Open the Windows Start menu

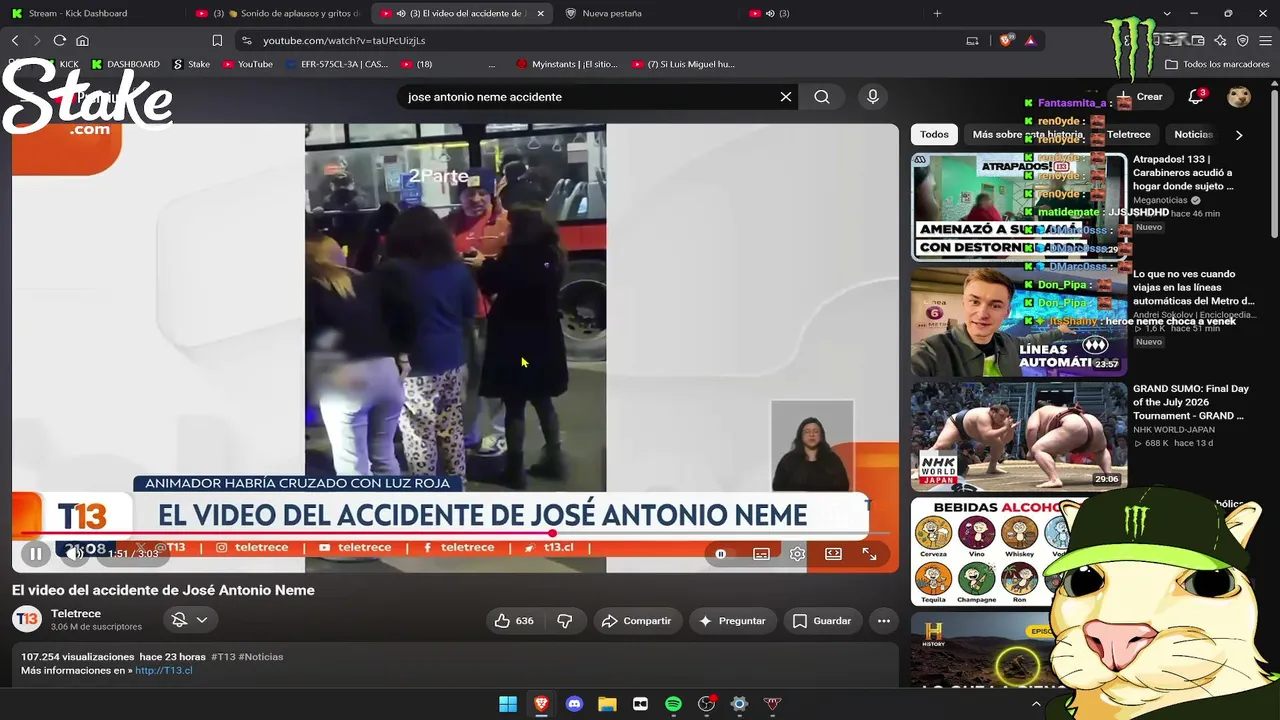[x=508, y=704]
